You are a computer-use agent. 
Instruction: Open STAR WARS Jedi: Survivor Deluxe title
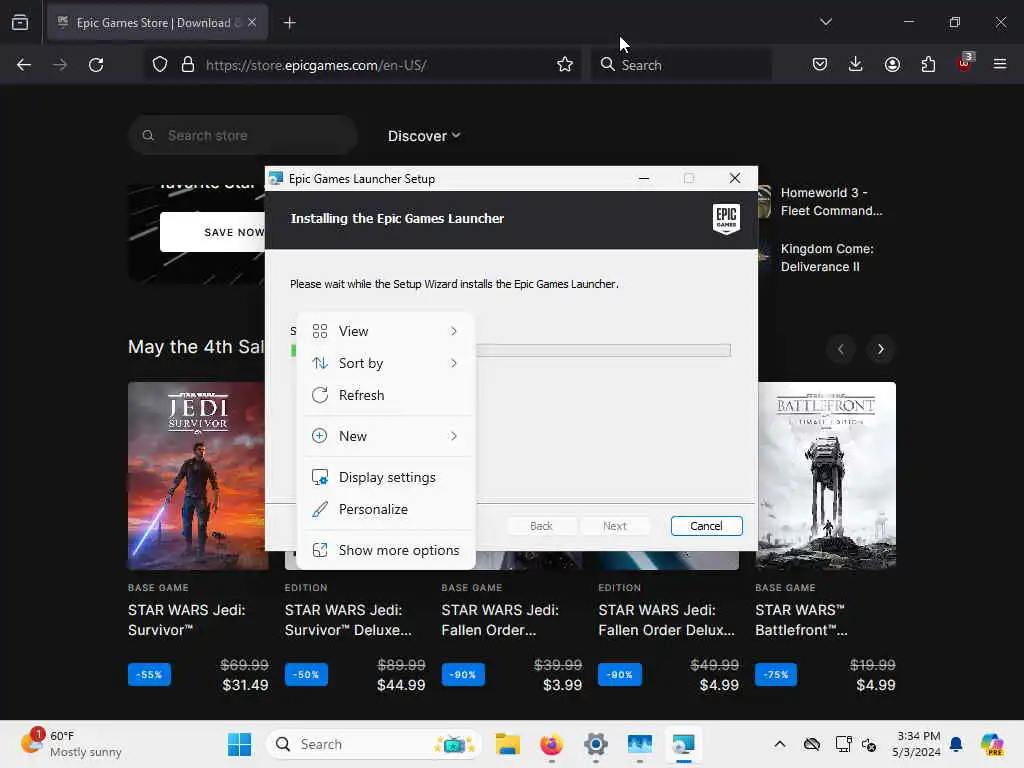(348, 620)
